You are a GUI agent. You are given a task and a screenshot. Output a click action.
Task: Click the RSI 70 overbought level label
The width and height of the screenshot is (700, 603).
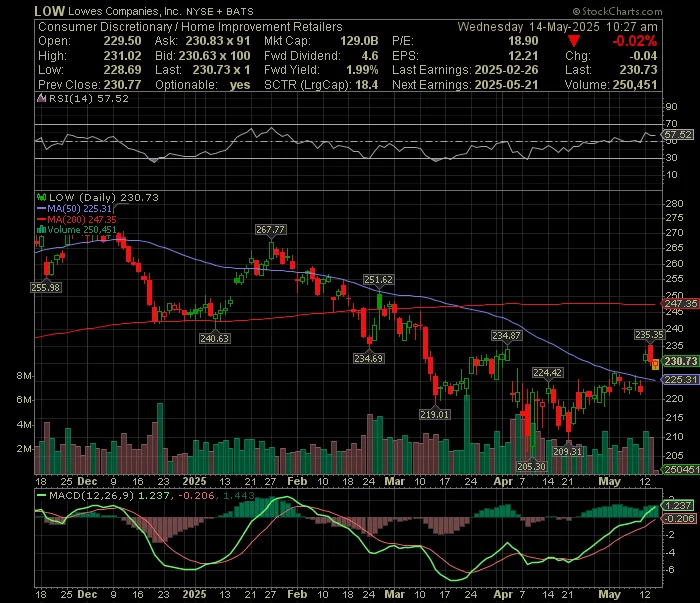(672, 123)
